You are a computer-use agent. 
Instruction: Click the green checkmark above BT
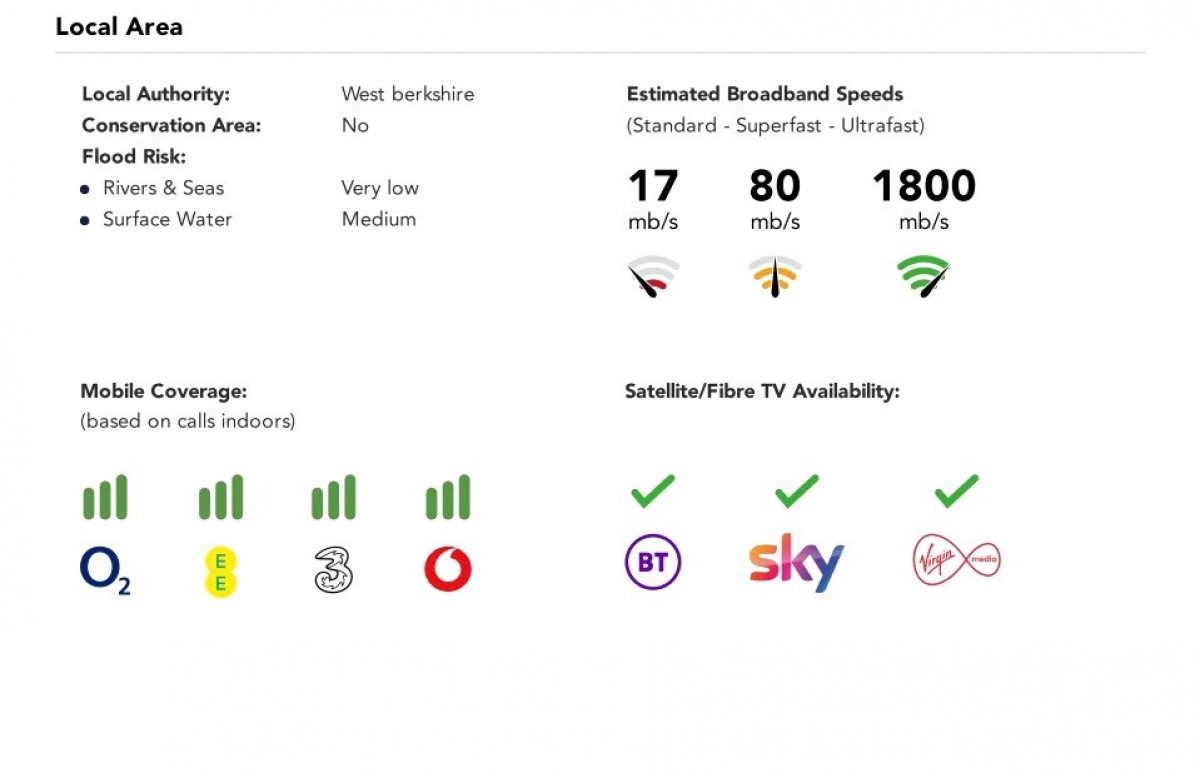click(653, 490)
